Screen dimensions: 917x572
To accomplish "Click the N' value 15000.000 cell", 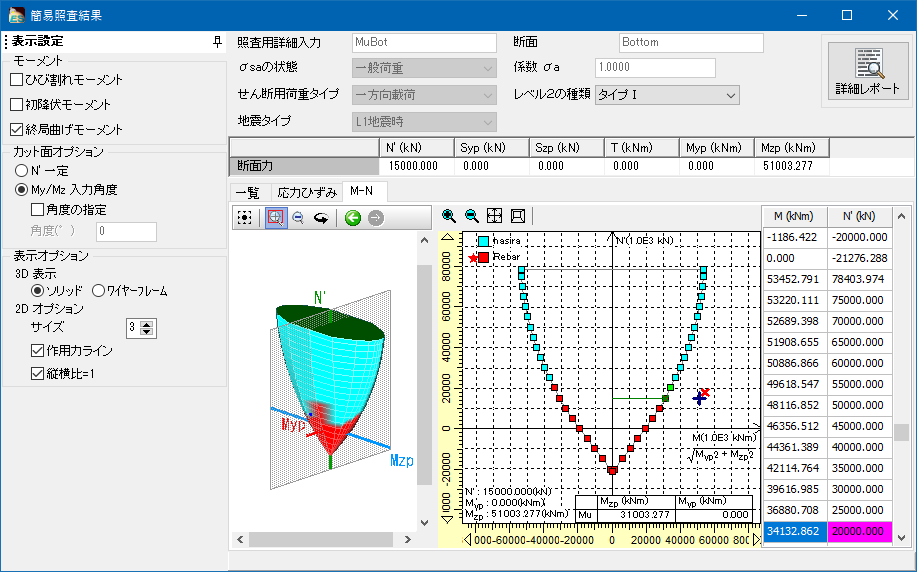I will tap(417, 166).
